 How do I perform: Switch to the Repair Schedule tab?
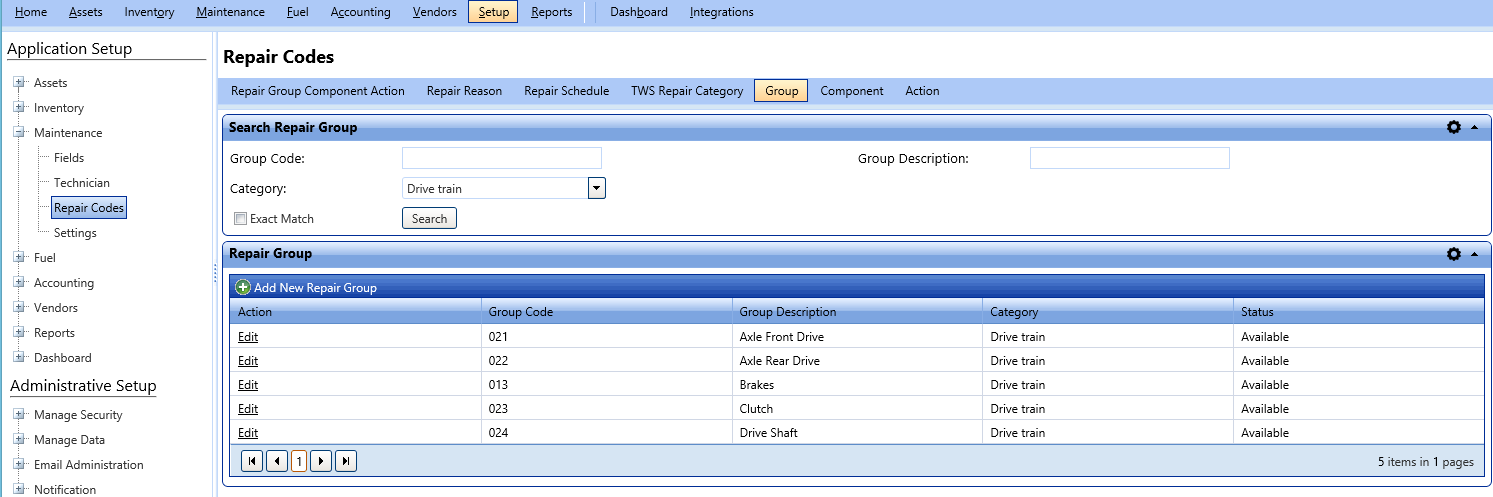(x=566, y=91)
